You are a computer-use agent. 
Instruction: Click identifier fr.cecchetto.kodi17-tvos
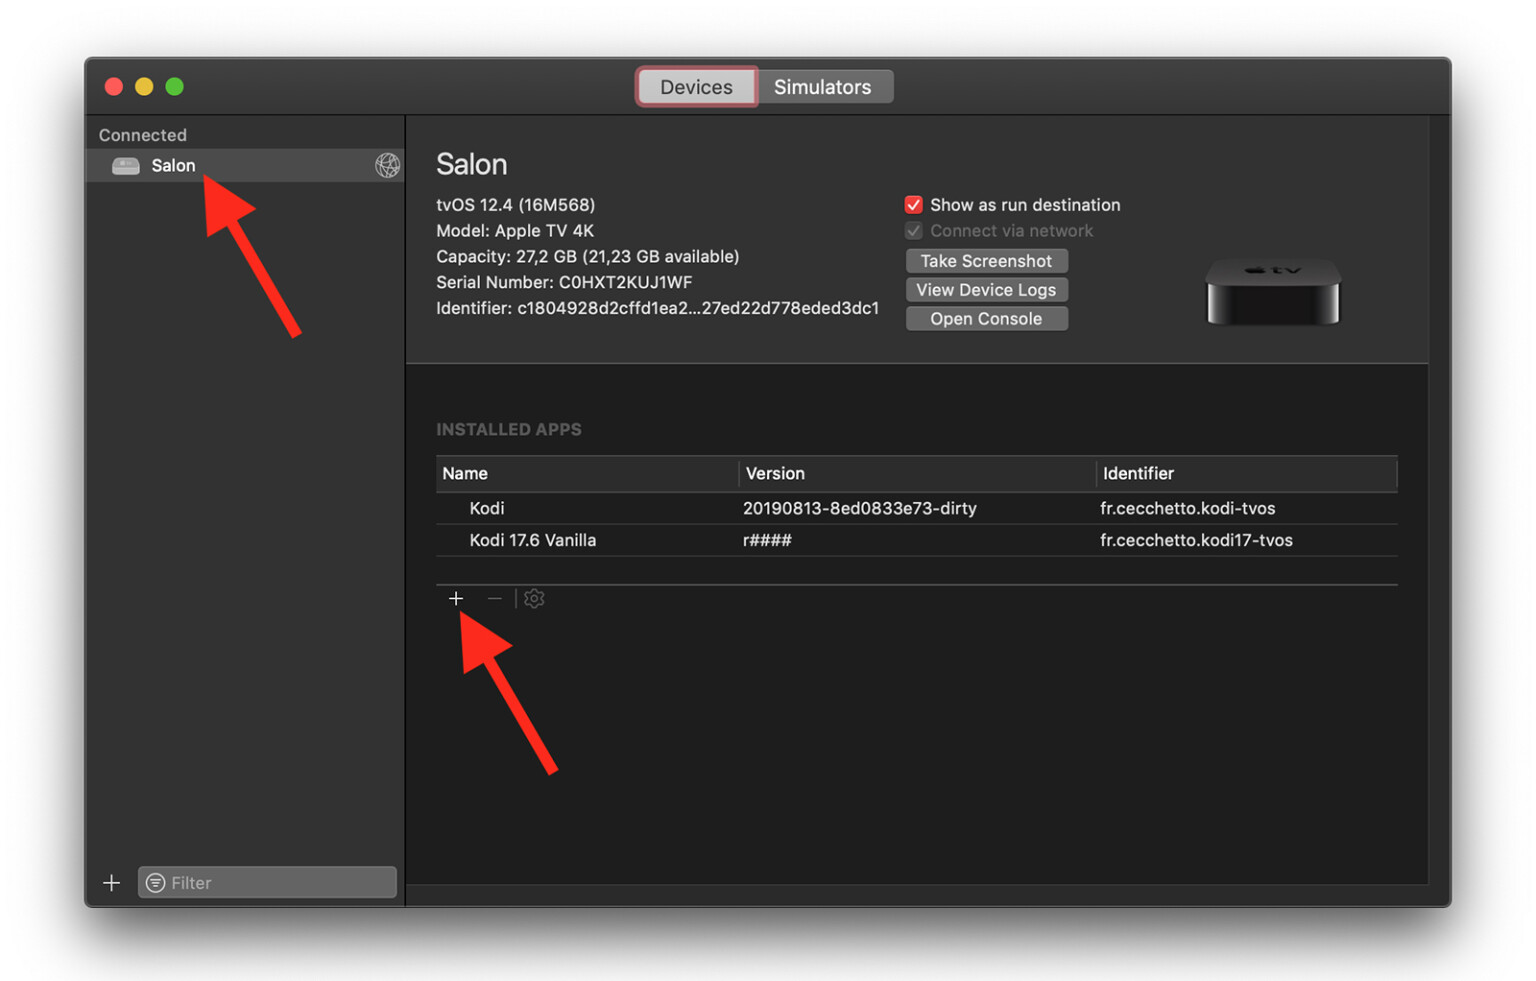coord(1196,541)
